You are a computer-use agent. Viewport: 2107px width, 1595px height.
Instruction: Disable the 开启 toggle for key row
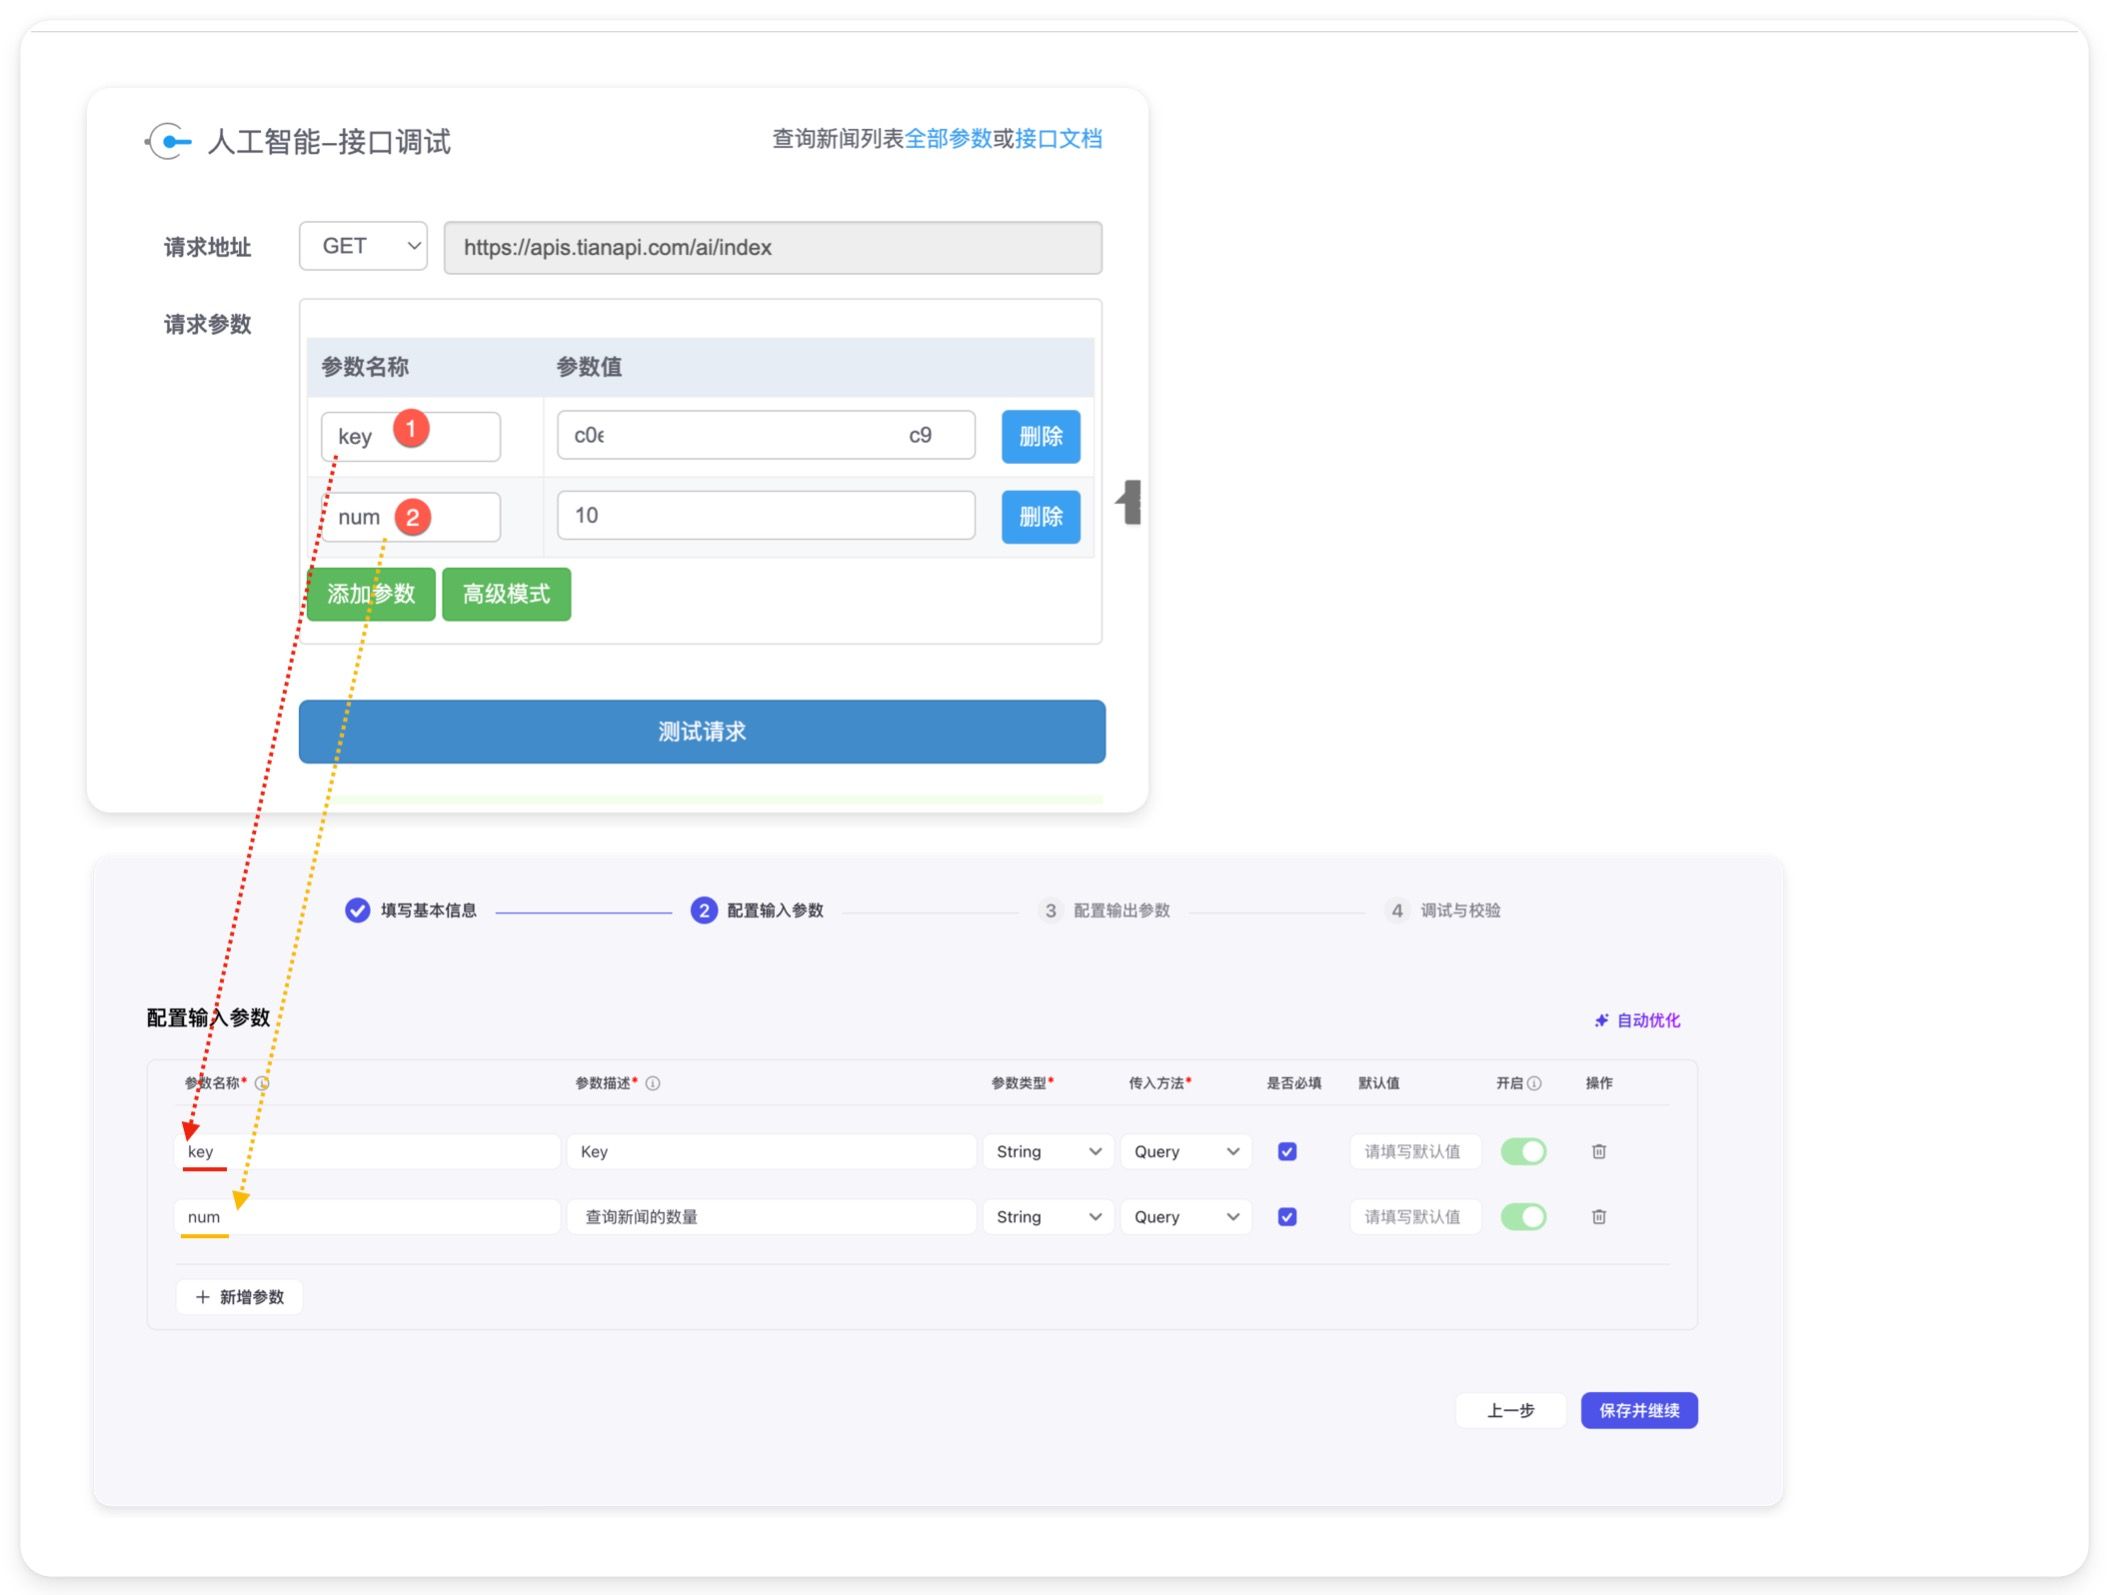[x=1523, y=1151]
